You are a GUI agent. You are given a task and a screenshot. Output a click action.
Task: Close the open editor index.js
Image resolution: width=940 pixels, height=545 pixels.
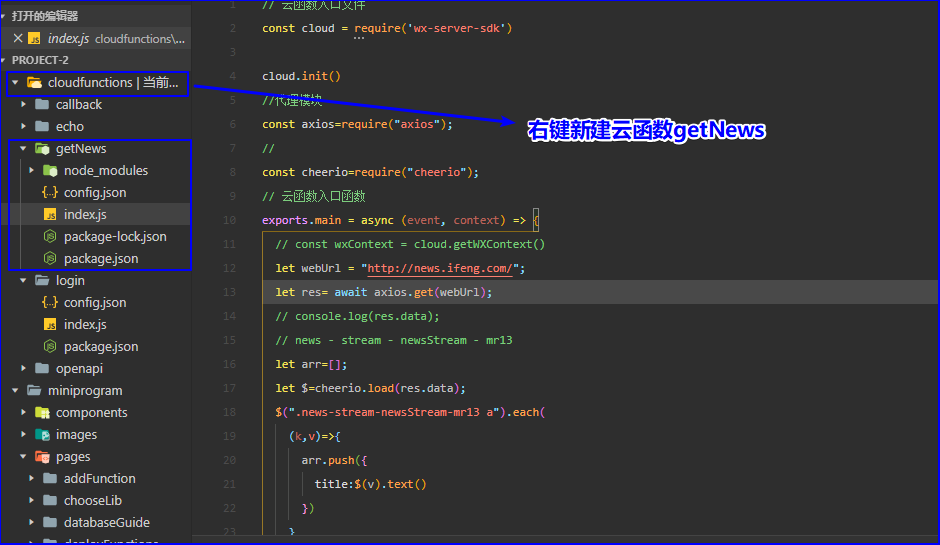click(x=18, y=38)
